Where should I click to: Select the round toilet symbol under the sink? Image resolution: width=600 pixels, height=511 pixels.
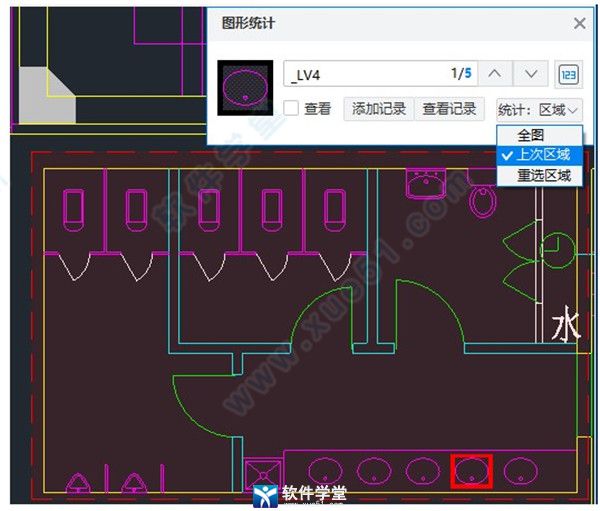[x=482, y=203]
